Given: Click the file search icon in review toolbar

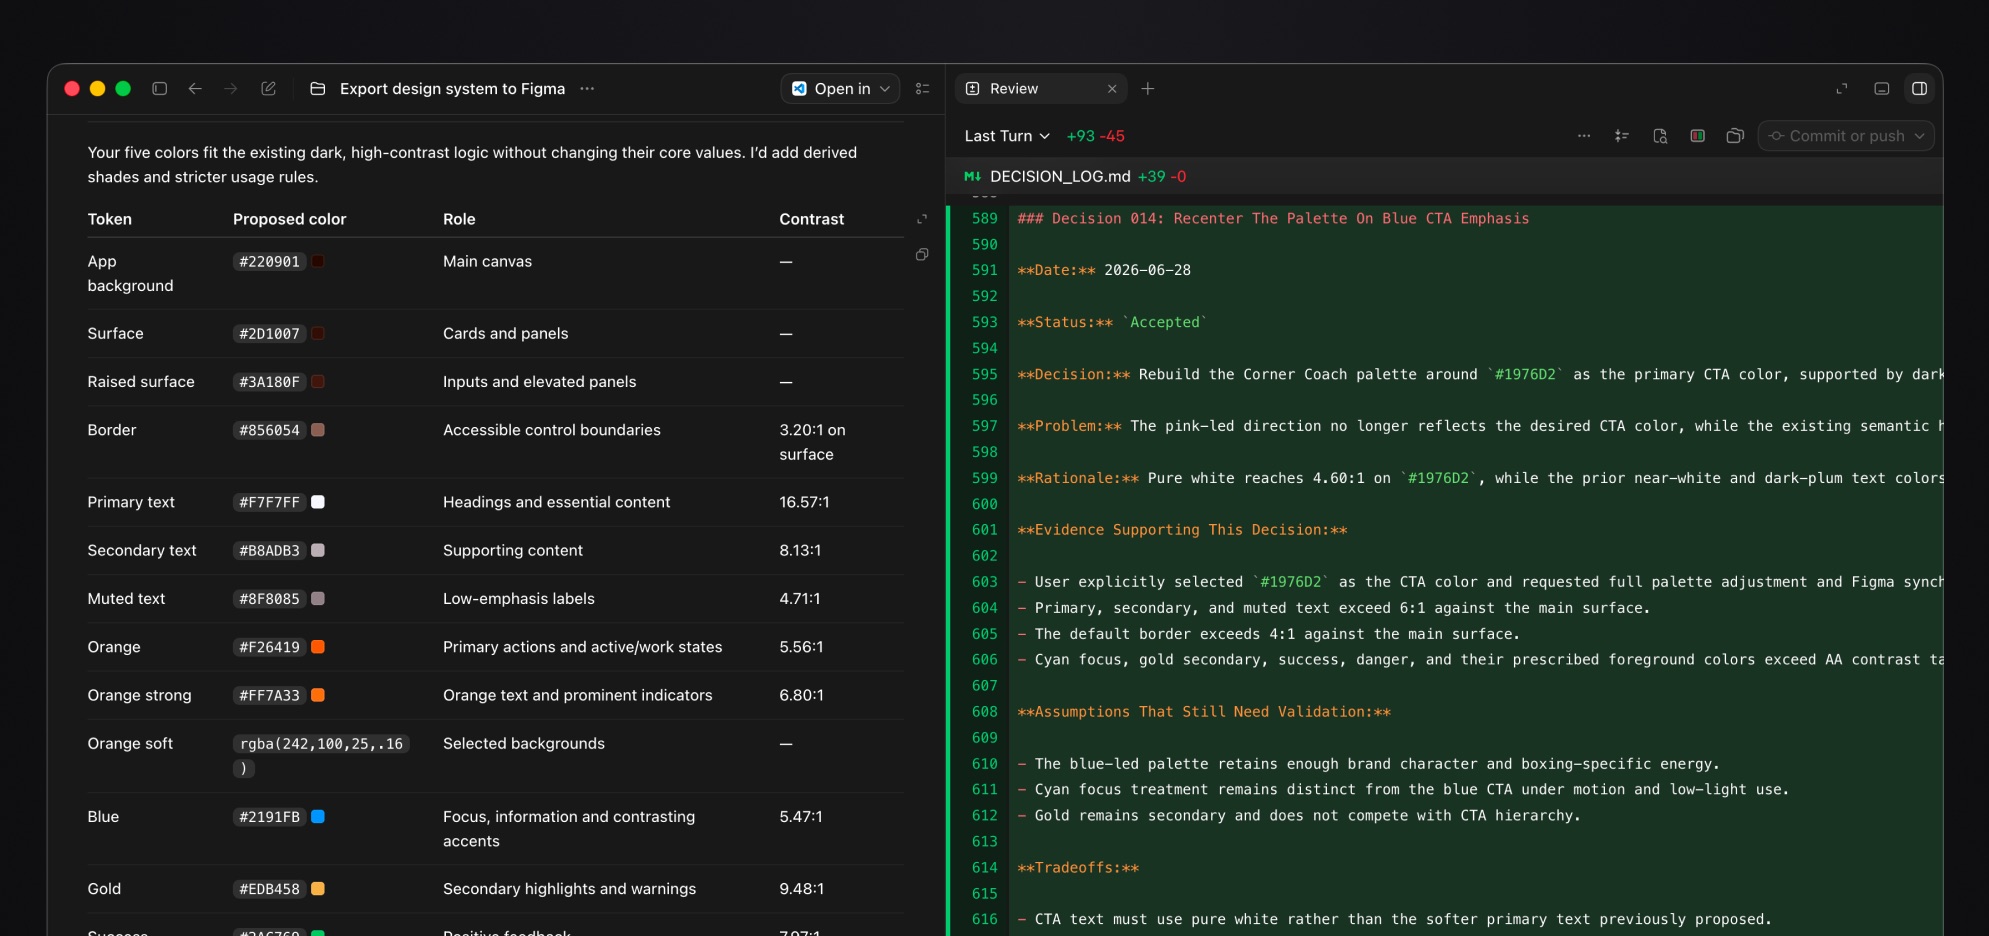Looking at the screenshot, I should [x=1660, y=135].
